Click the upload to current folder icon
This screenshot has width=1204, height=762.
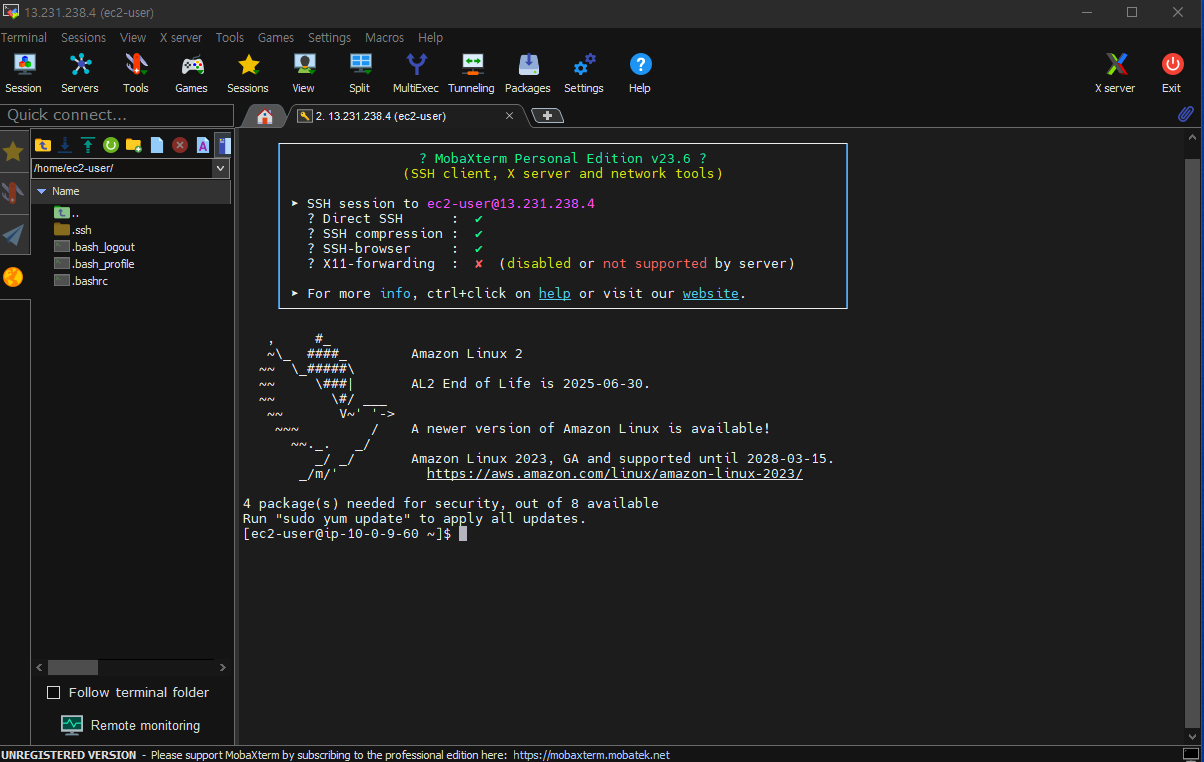pos(88,145)
